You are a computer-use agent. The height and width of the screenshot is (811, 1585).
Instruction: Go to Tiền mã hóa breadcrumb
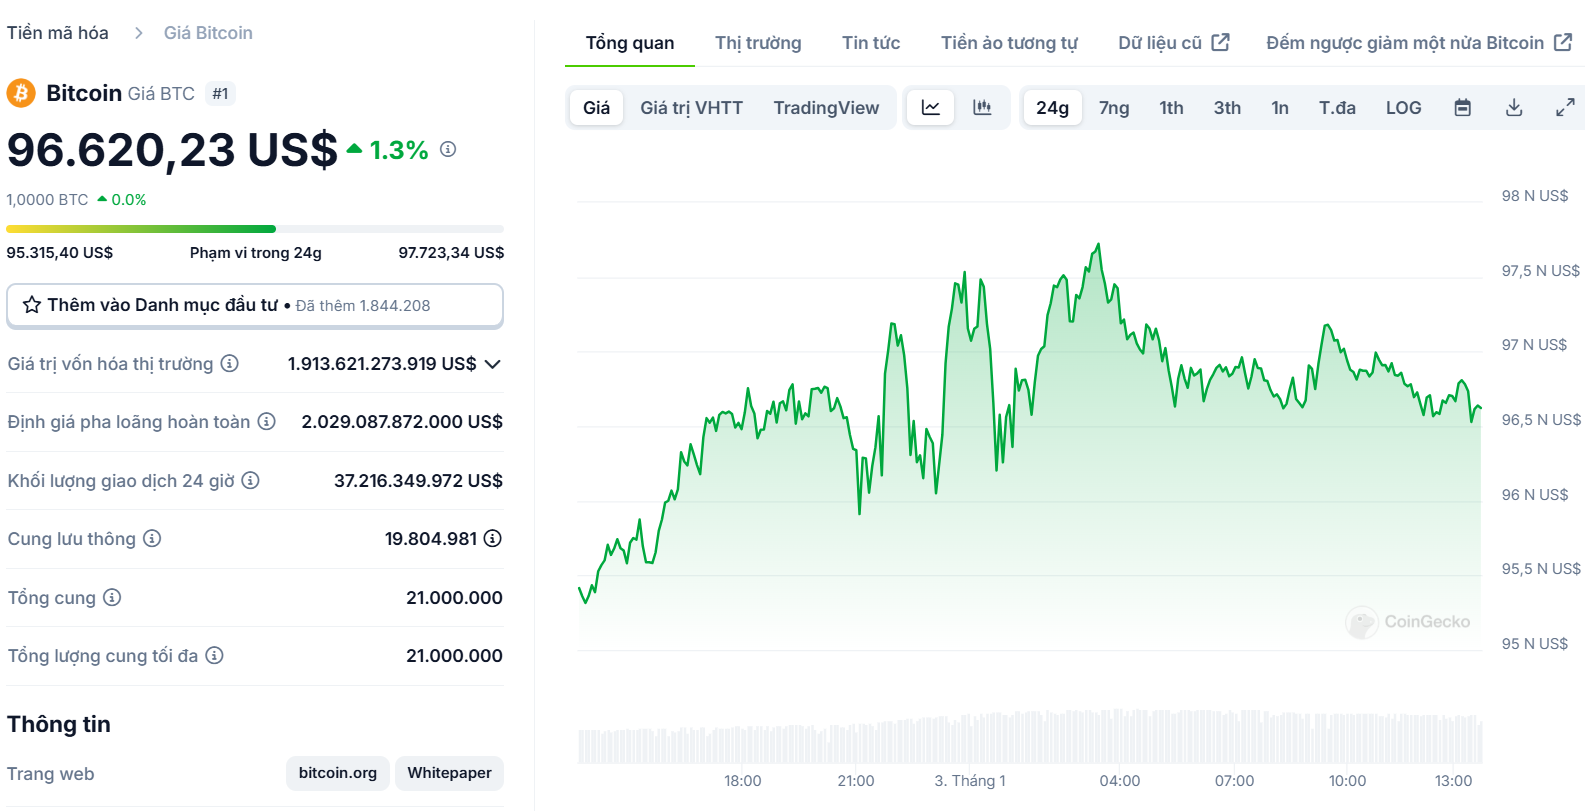click(x=58, y=33)
